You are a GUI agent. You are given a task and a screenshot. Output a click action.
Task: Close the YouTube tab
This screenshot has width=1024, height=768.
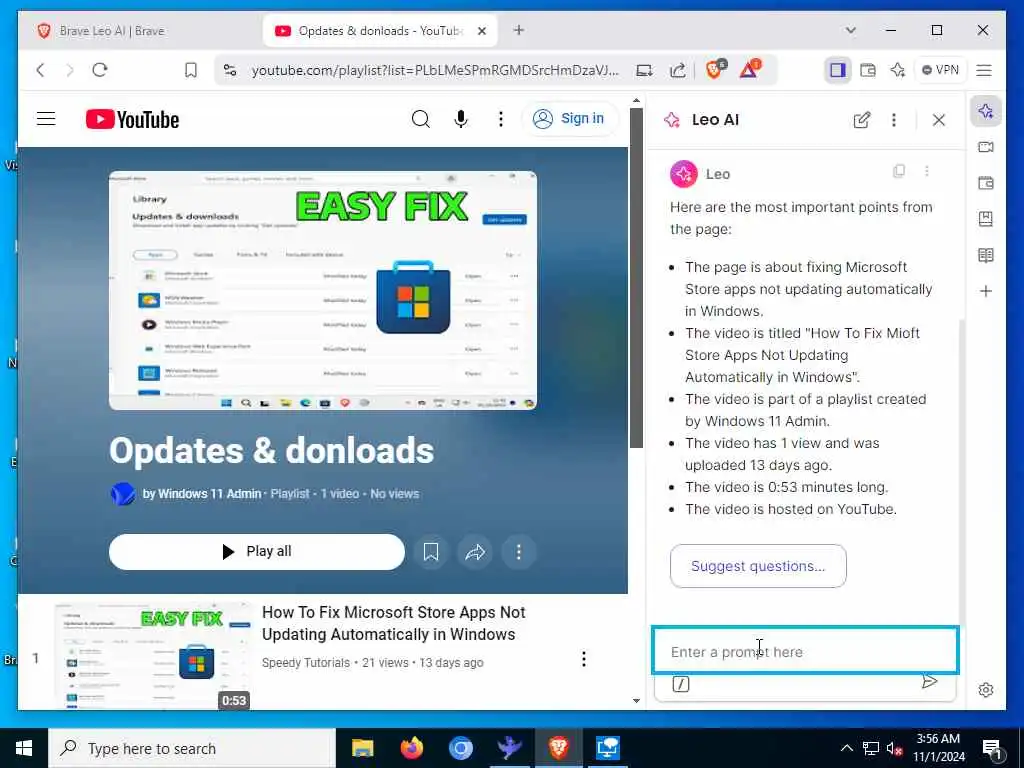pos(482,31)
